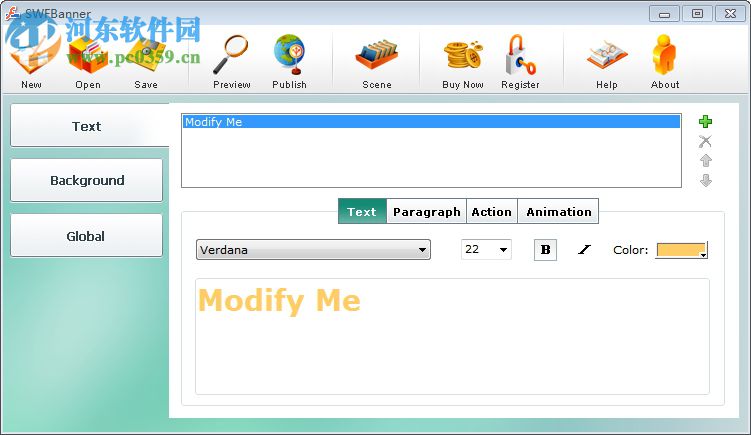The width and height of the screenshot is (751, 435).
Task: Preview the banner with the magnifier icon
Action: click(231, 60)
